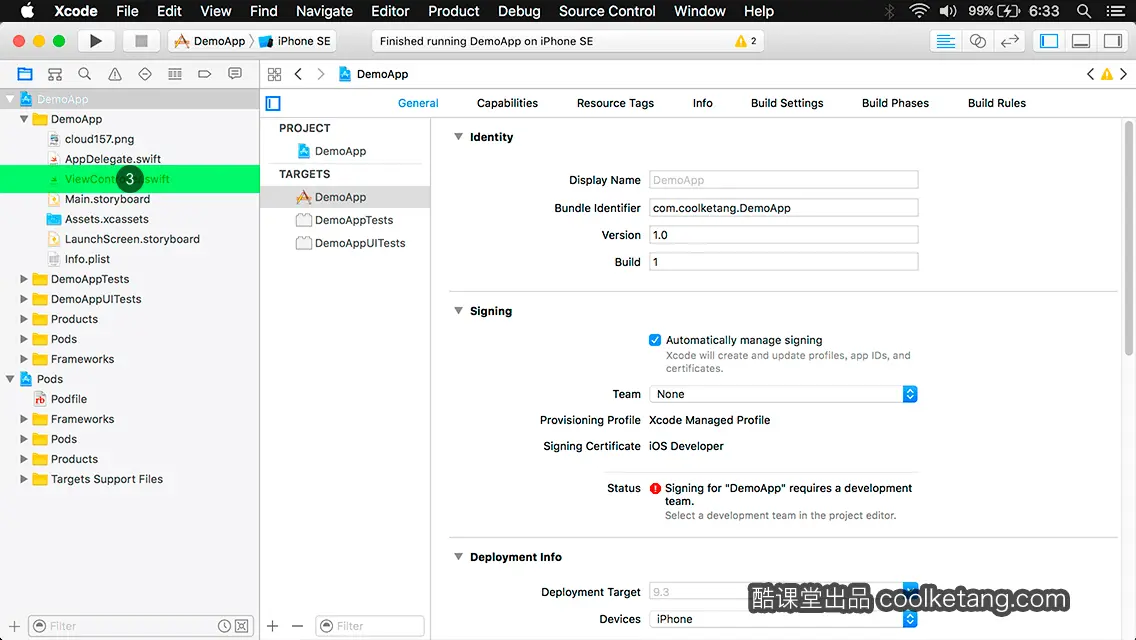The height and width of the screenshot is (640, 1136).
Task: Expand the Targets Support Files folder
Action: coord(23,479)
